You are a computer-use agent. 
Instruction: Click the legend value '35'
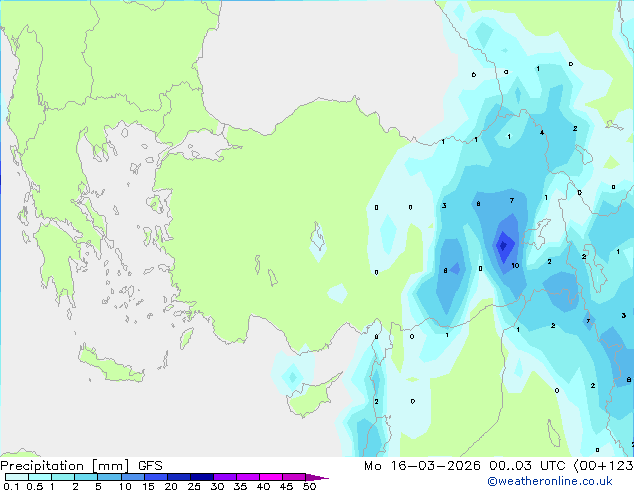coord(240,486)
